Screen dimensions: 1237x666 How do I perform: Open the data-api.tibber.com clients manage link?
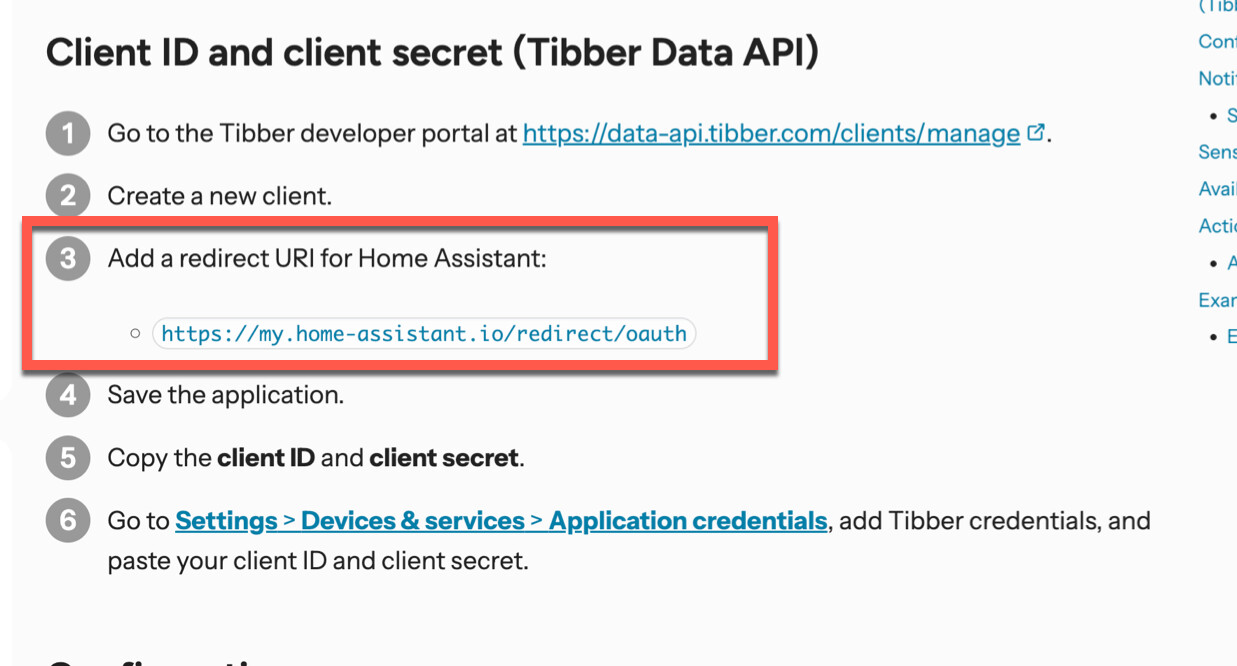click(x=770, y=133)
